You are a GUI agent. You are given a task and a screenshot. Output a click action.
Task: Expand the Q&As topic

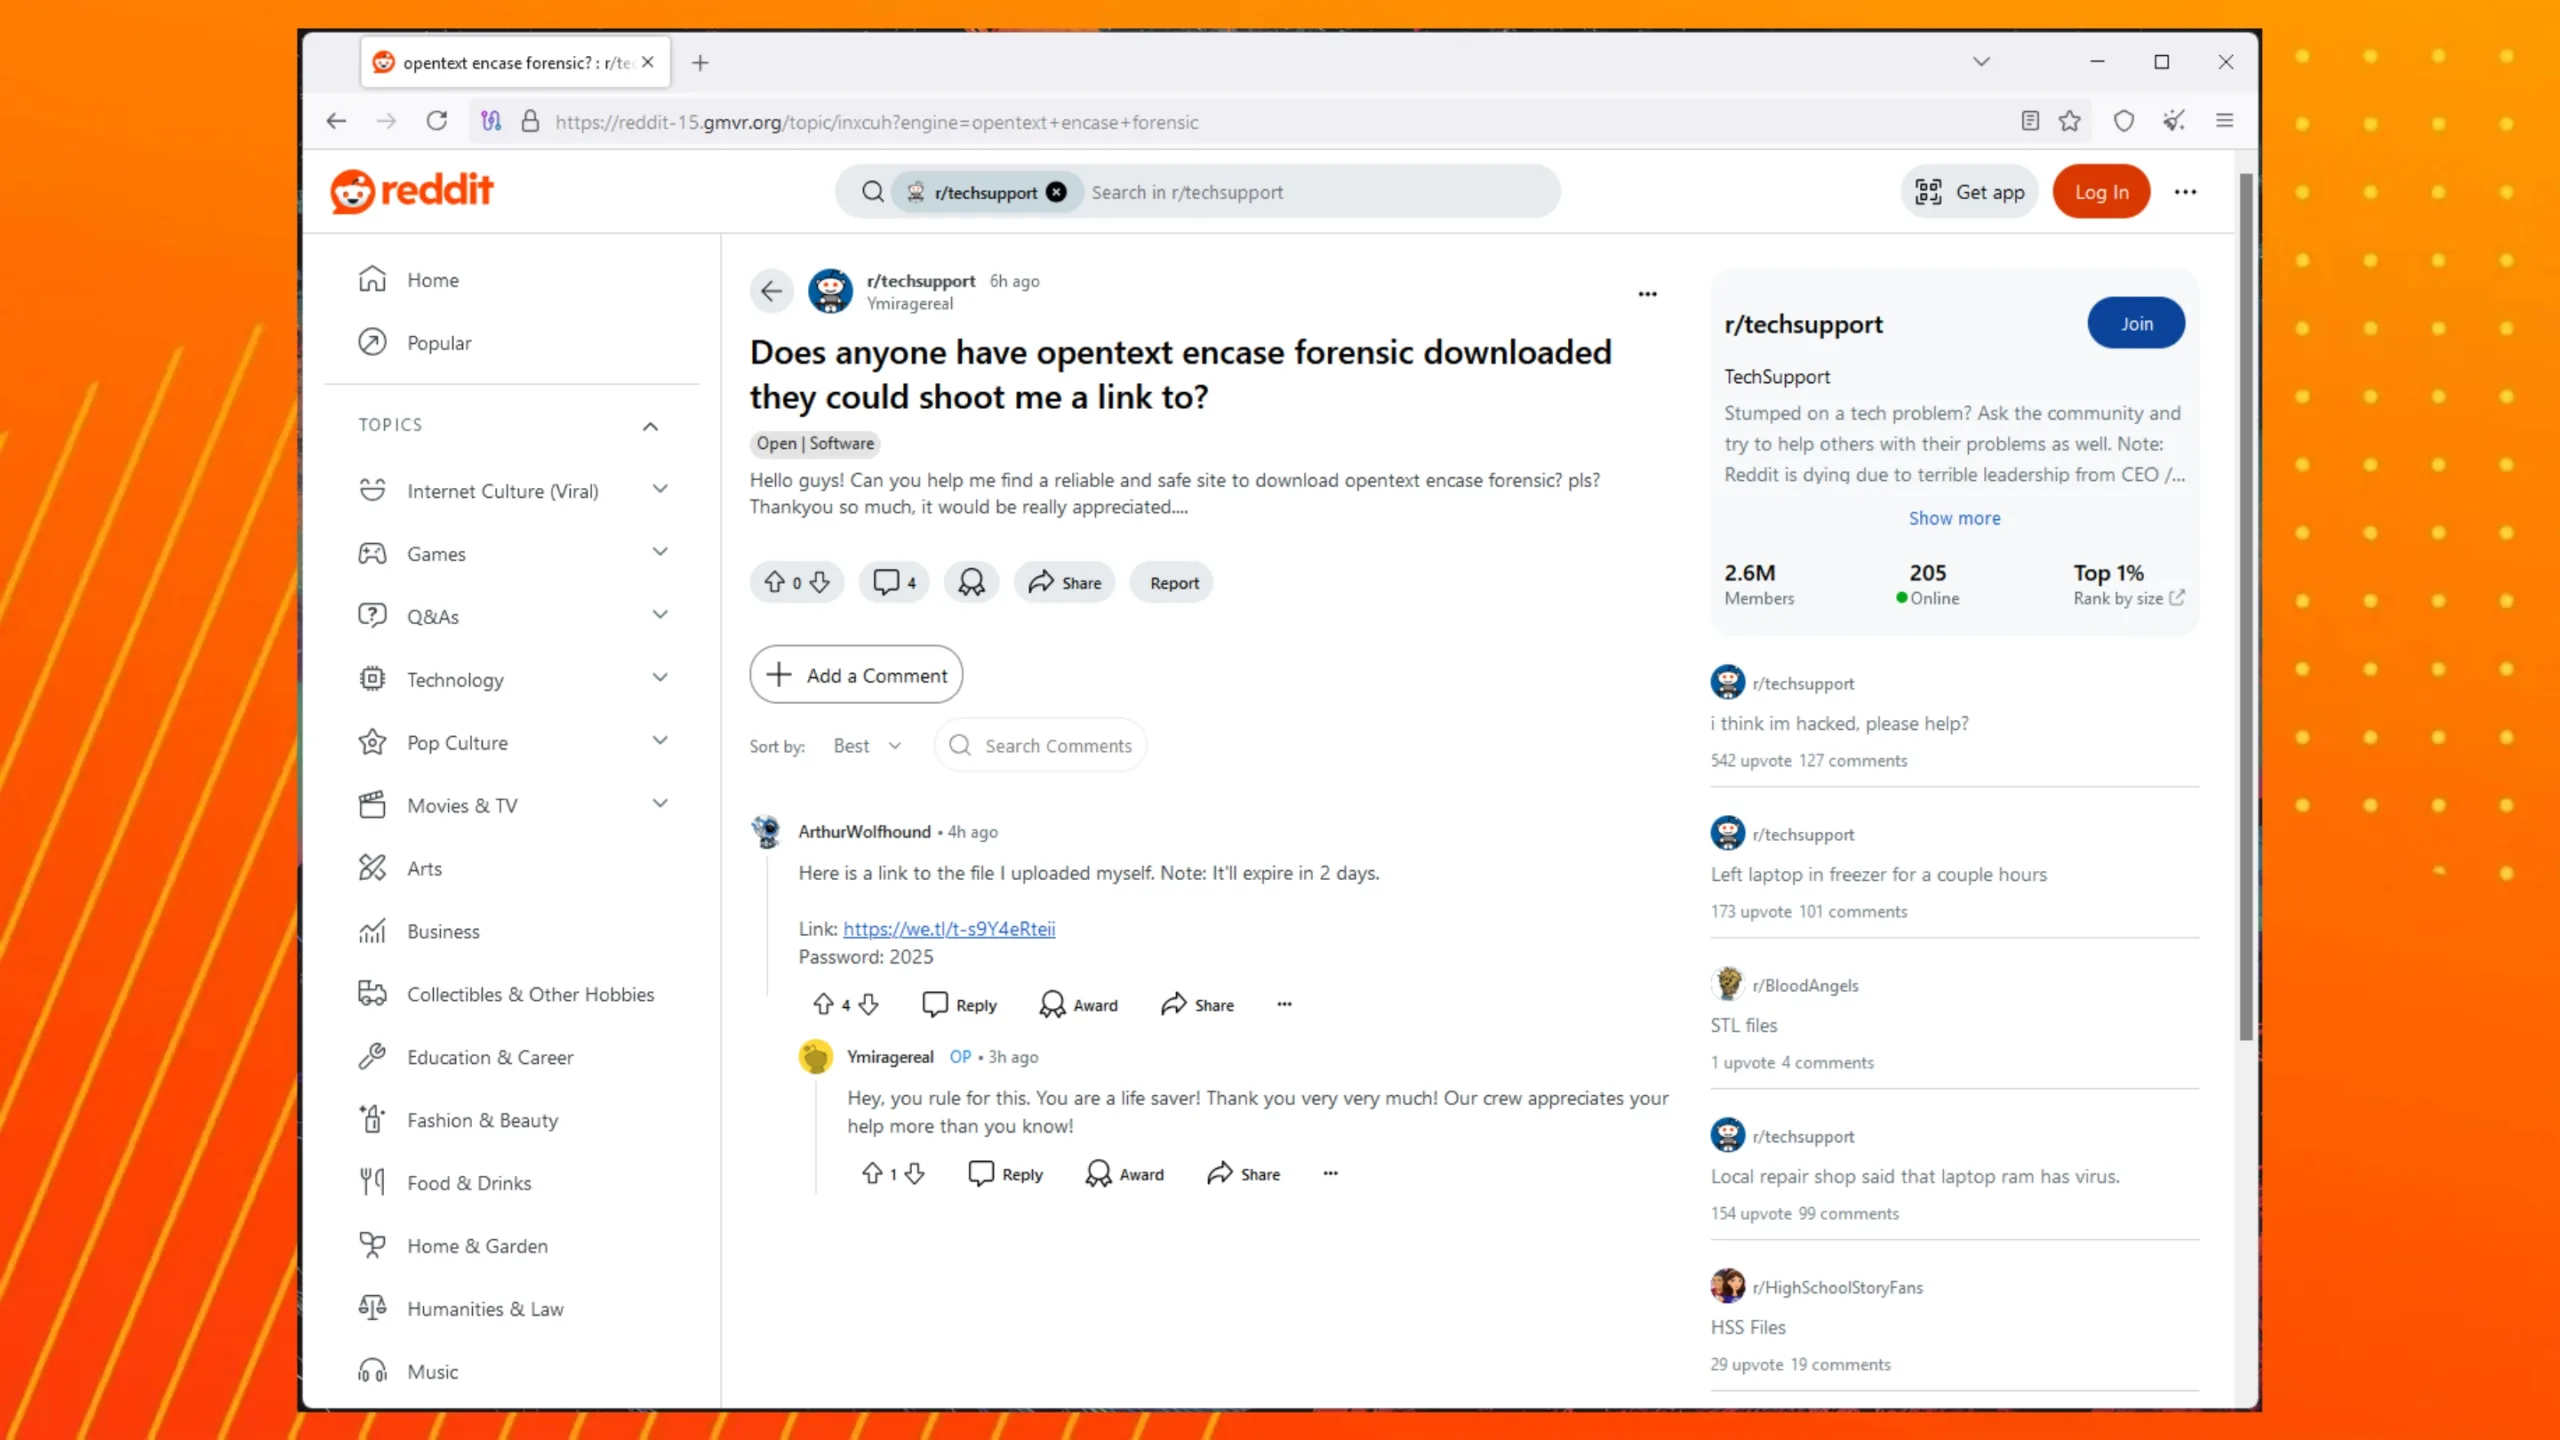pyautogui.click(x=660, y=615)
